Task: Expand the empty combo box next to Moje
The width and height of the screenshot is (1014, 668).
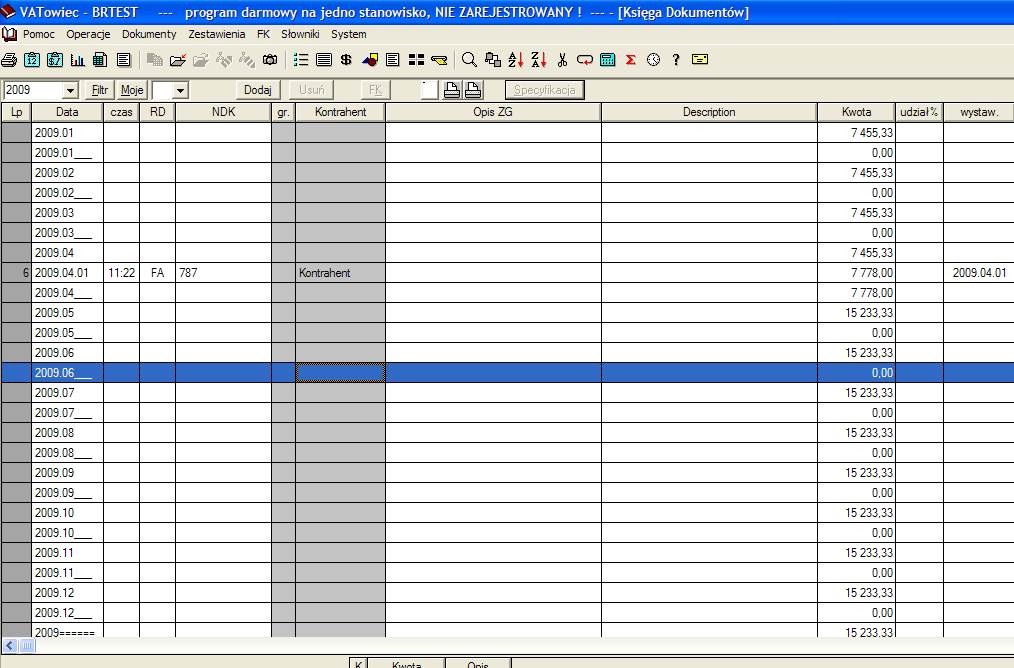Action: coord(180,91)
